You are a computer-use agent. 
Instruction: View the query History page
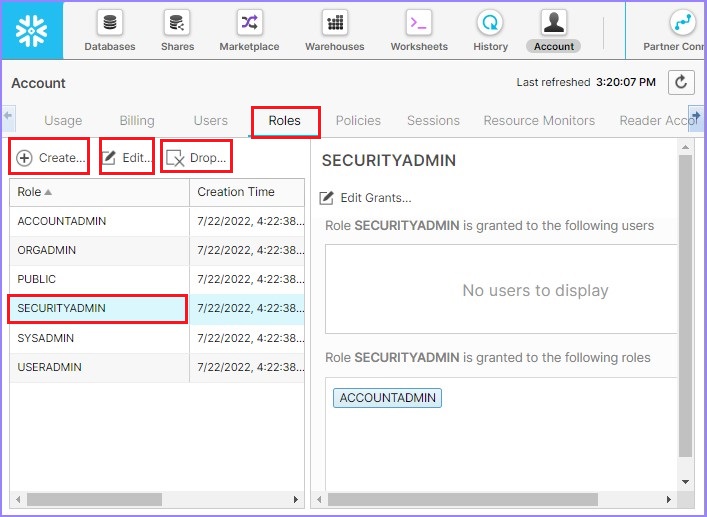pos(490,30)
